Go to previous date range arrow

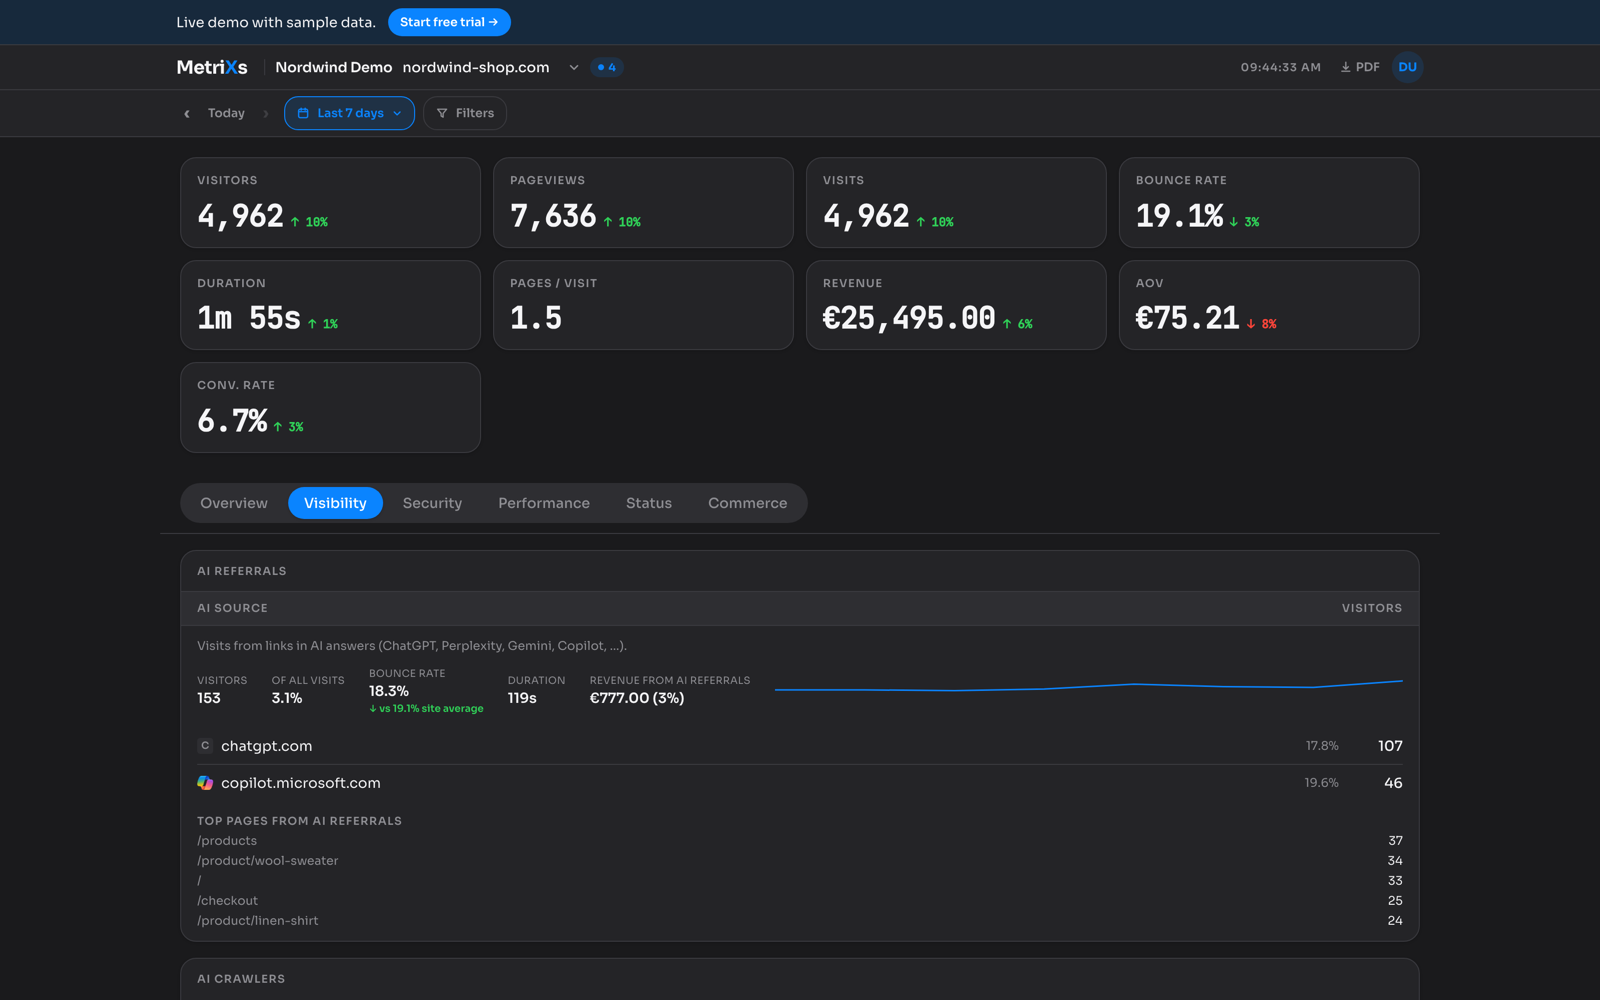187,114
